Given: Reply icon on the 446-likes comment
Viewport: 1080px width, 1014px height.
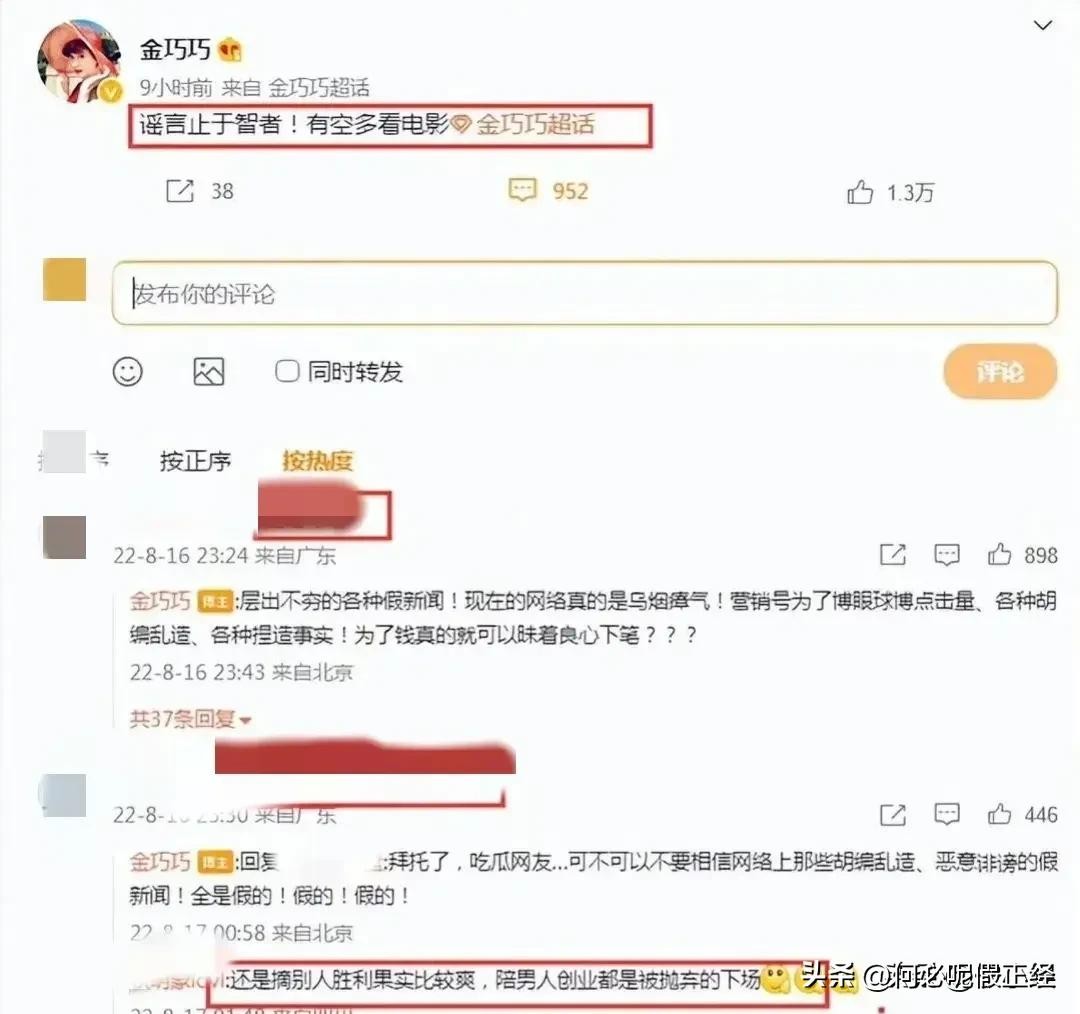Looking at the screenshot, I should tap(946, 814).
